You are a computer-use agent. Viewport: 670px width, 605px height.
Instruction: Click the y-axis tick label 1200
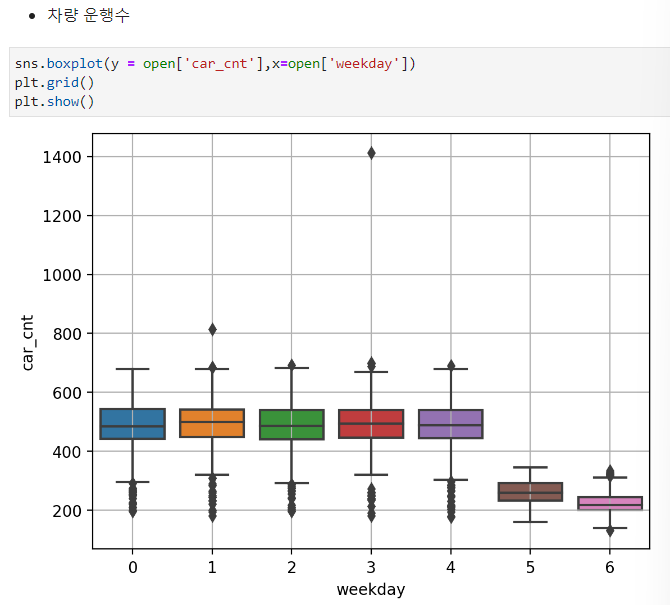pos(62,216)
